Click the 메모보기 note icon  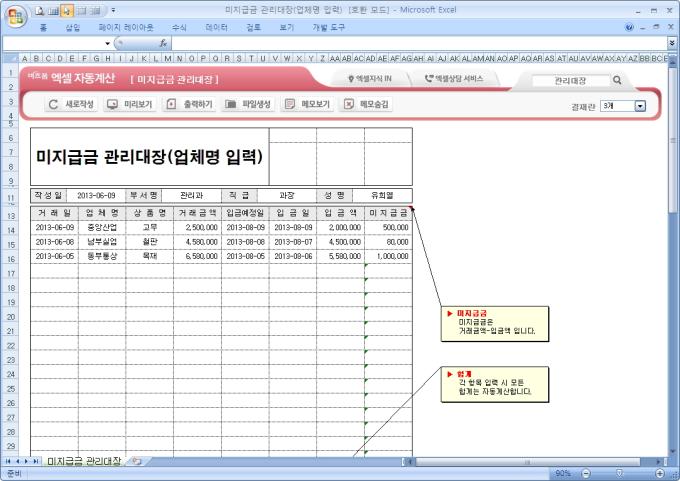[x=290, y=104]
